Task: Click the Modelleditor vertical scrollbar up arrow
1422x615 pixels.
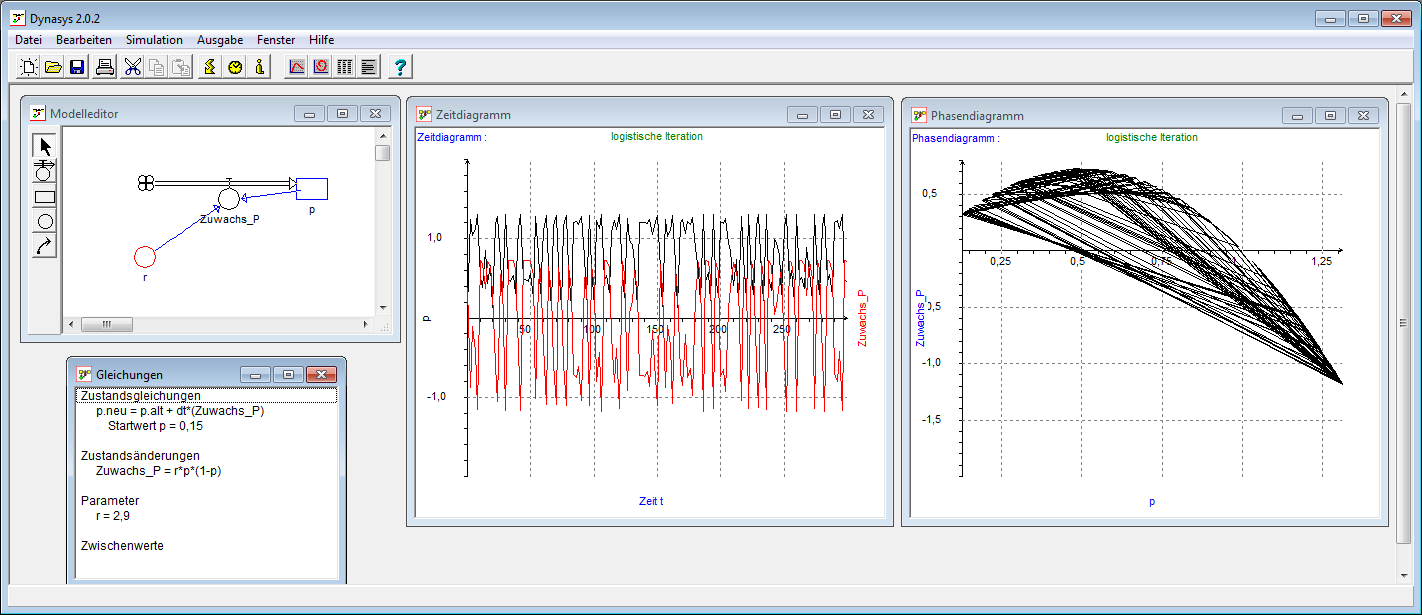Action: tap(382, 135)
